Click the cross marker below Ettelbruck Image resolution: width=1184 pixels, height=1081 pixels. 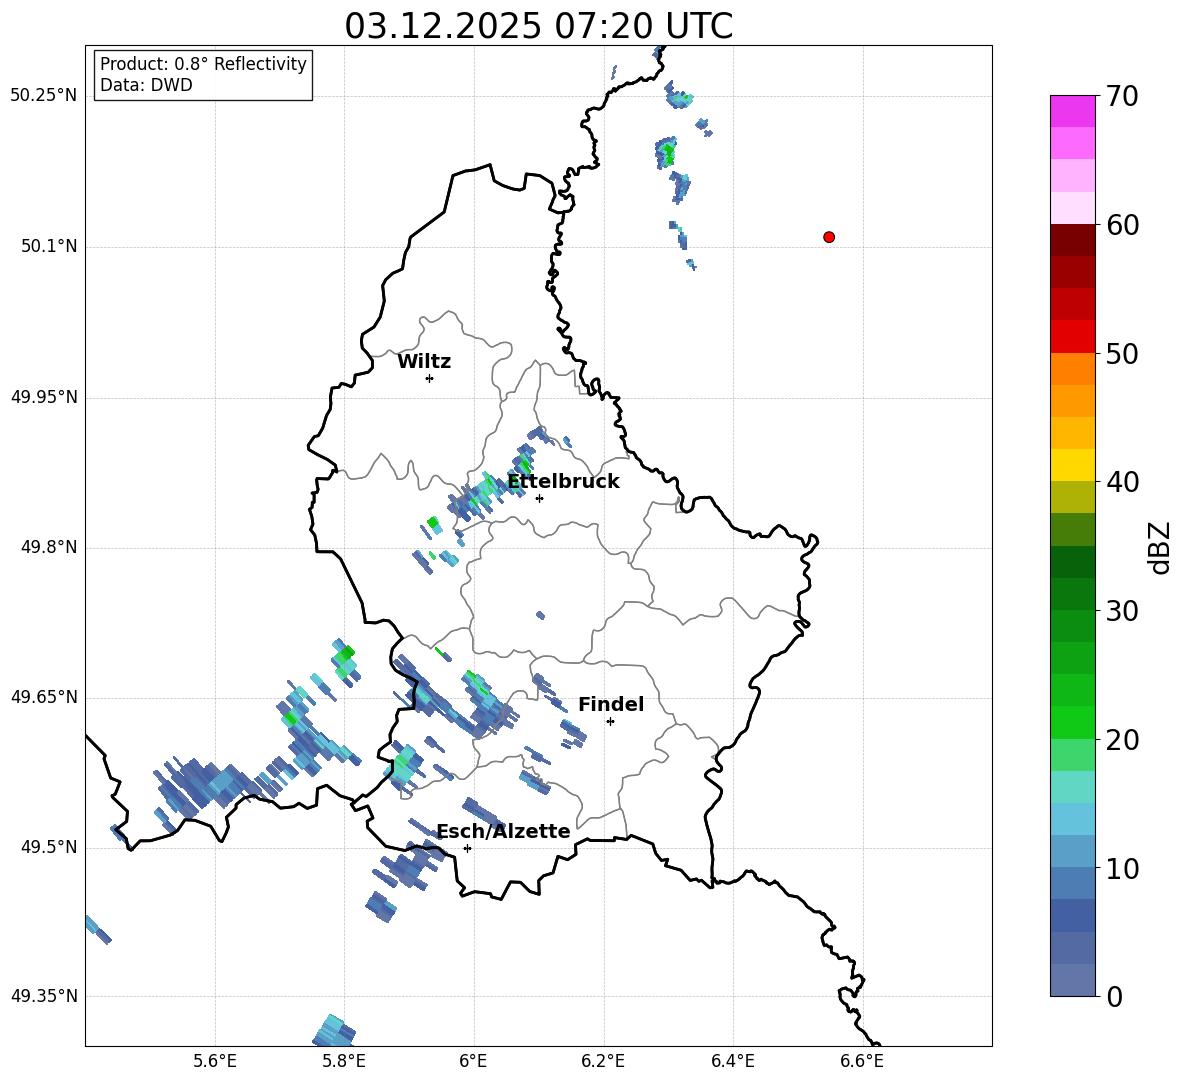(x=539, y=498)
